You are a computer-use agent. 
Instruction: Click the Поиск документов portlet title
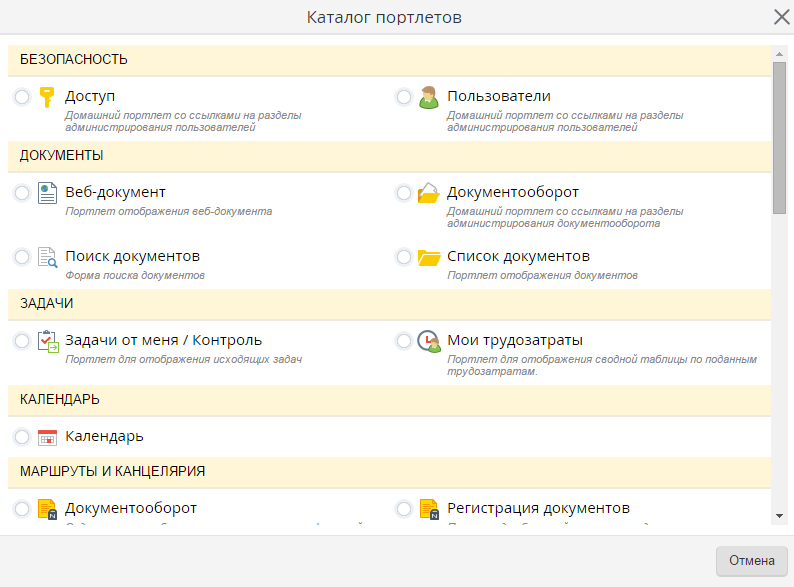132,256
